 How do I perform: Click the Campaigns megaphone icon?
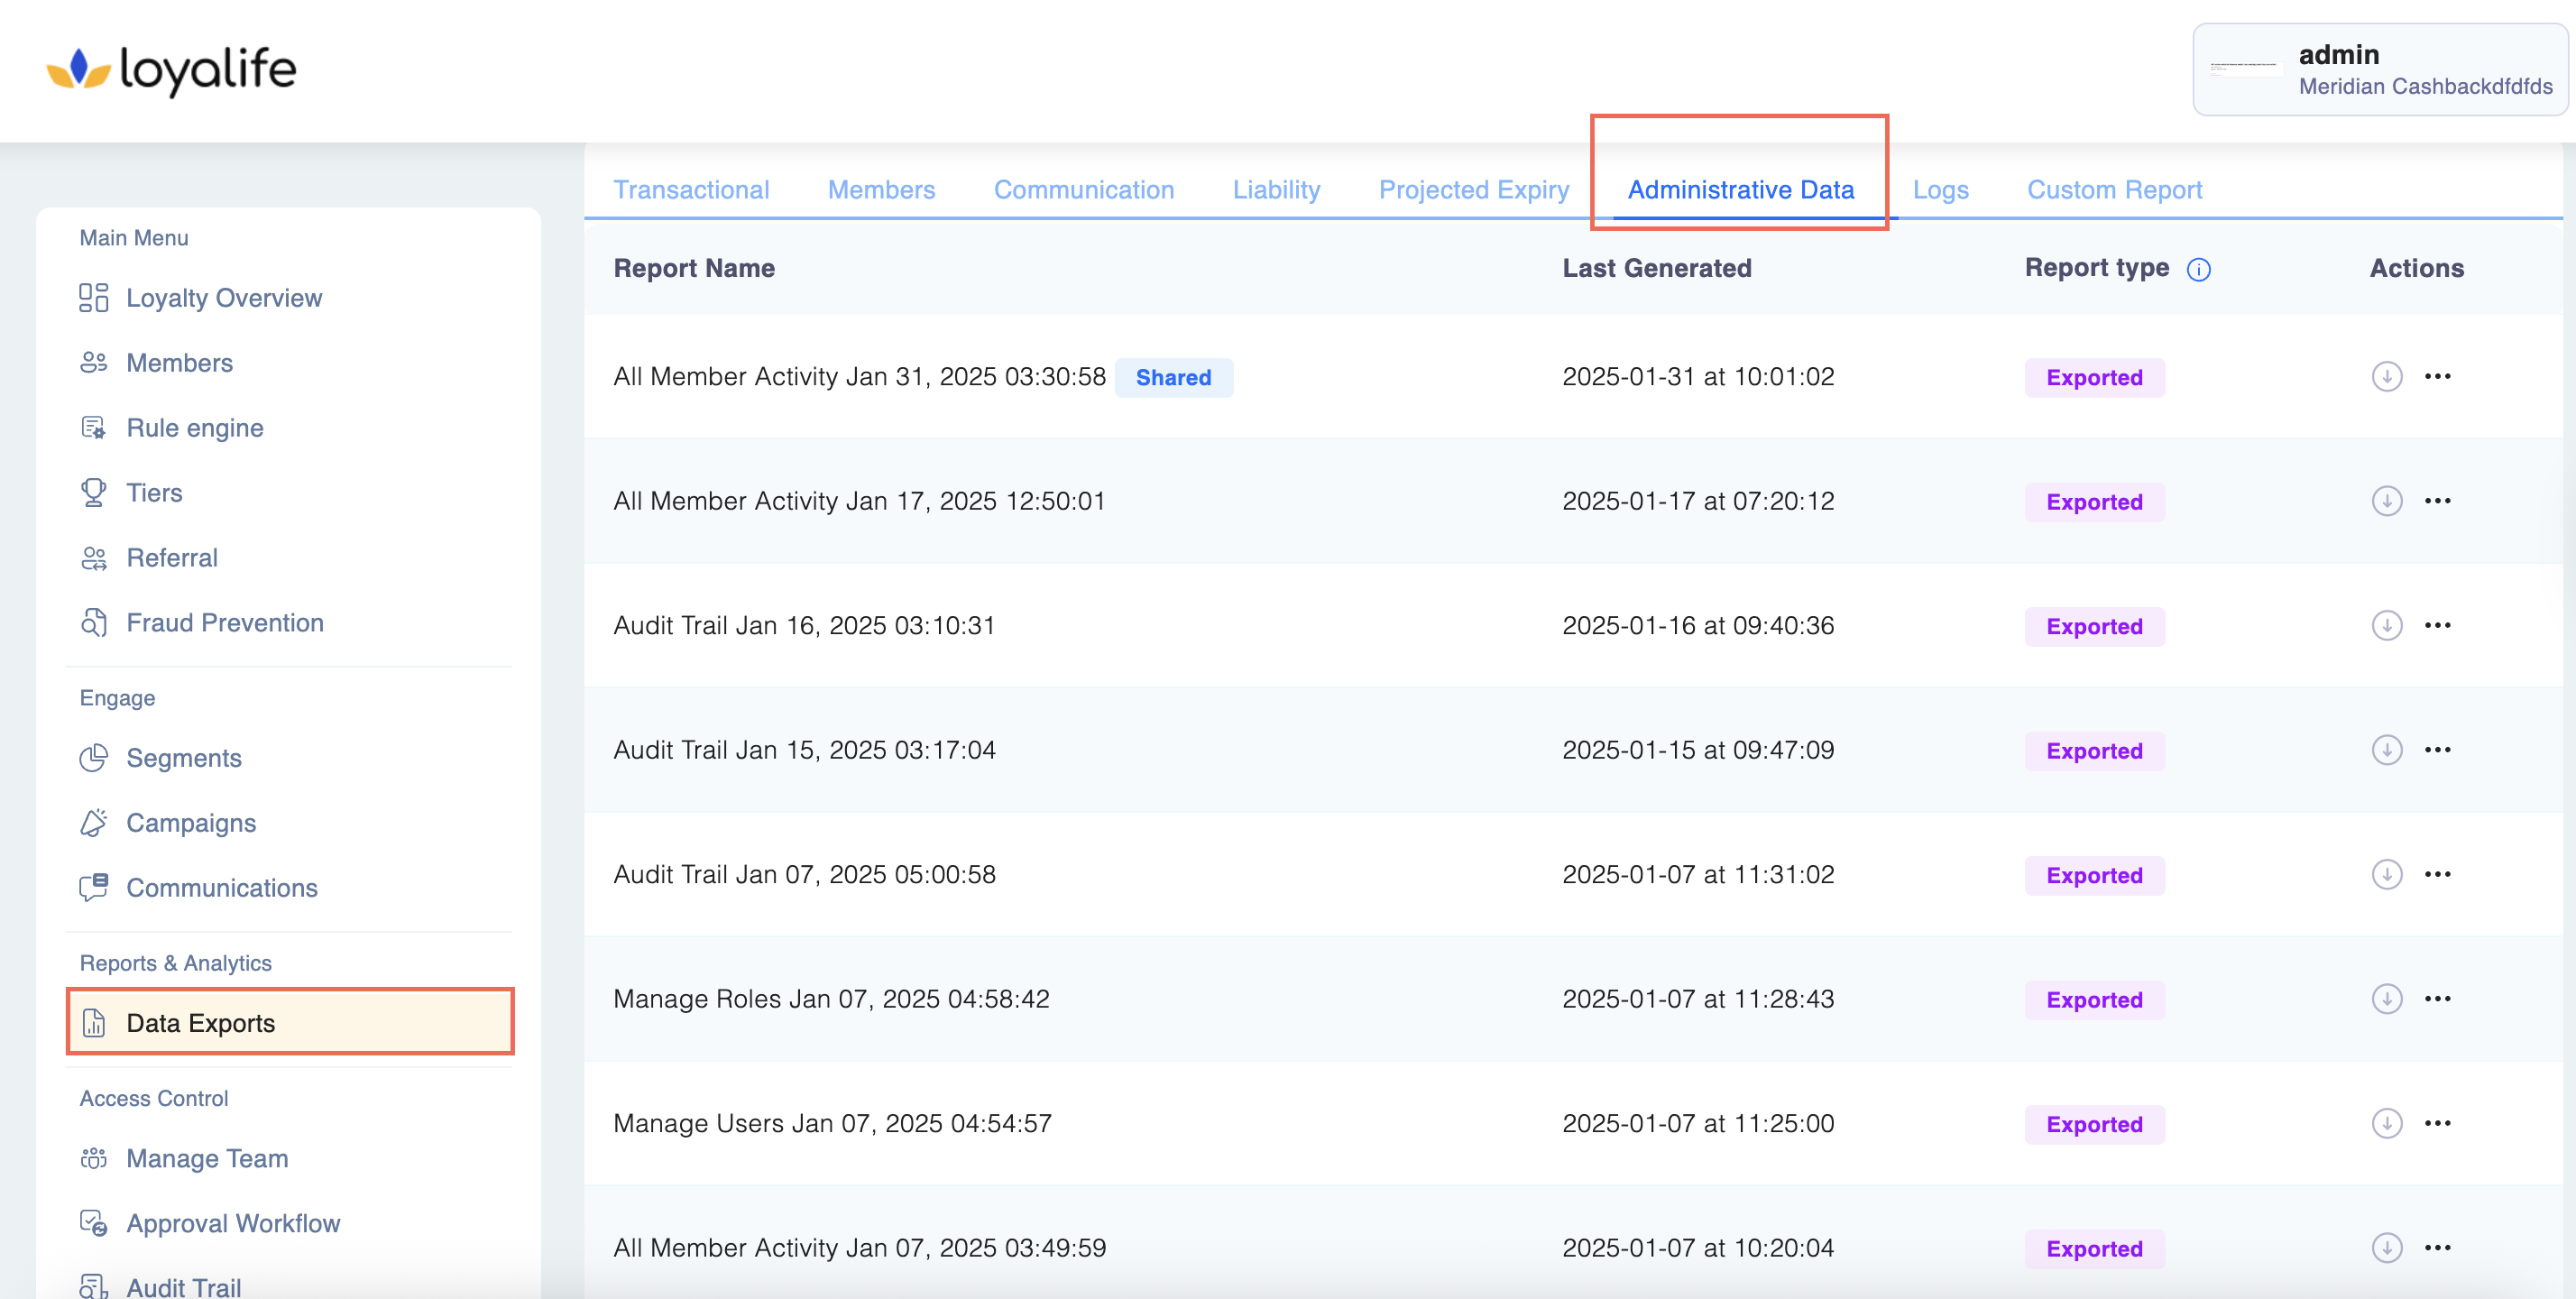point(93,823)
